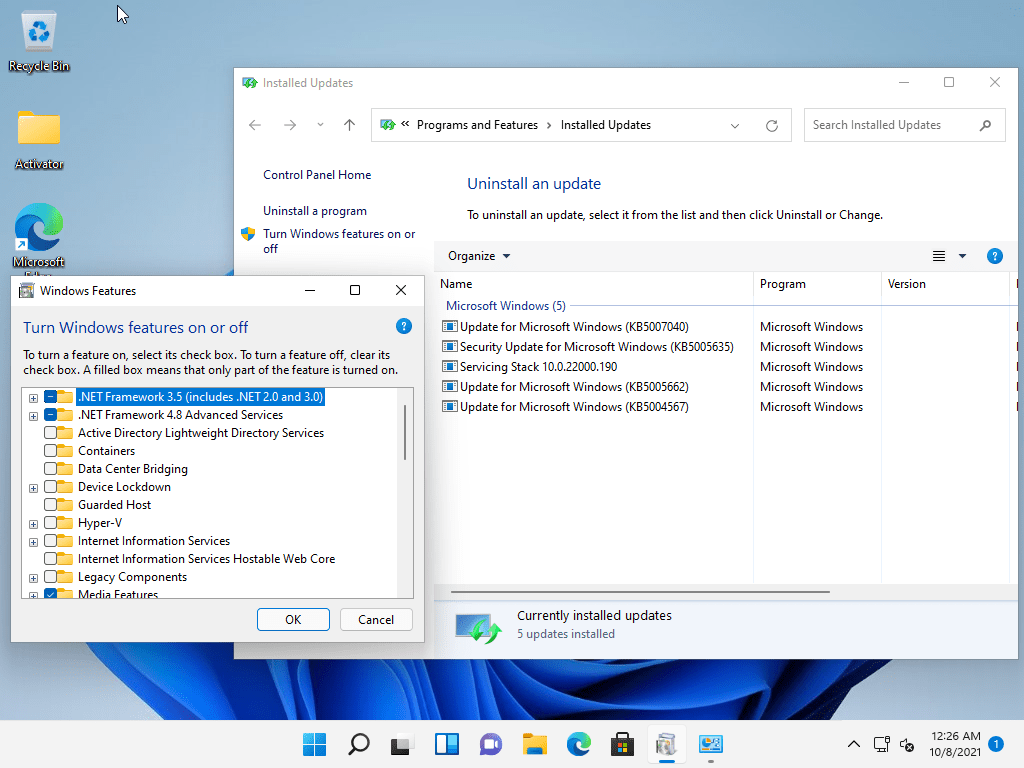This screenshot has height=768, width=1024.
Task: Select Update KB5007040 in the list
Action: click(x=574, y=327)
